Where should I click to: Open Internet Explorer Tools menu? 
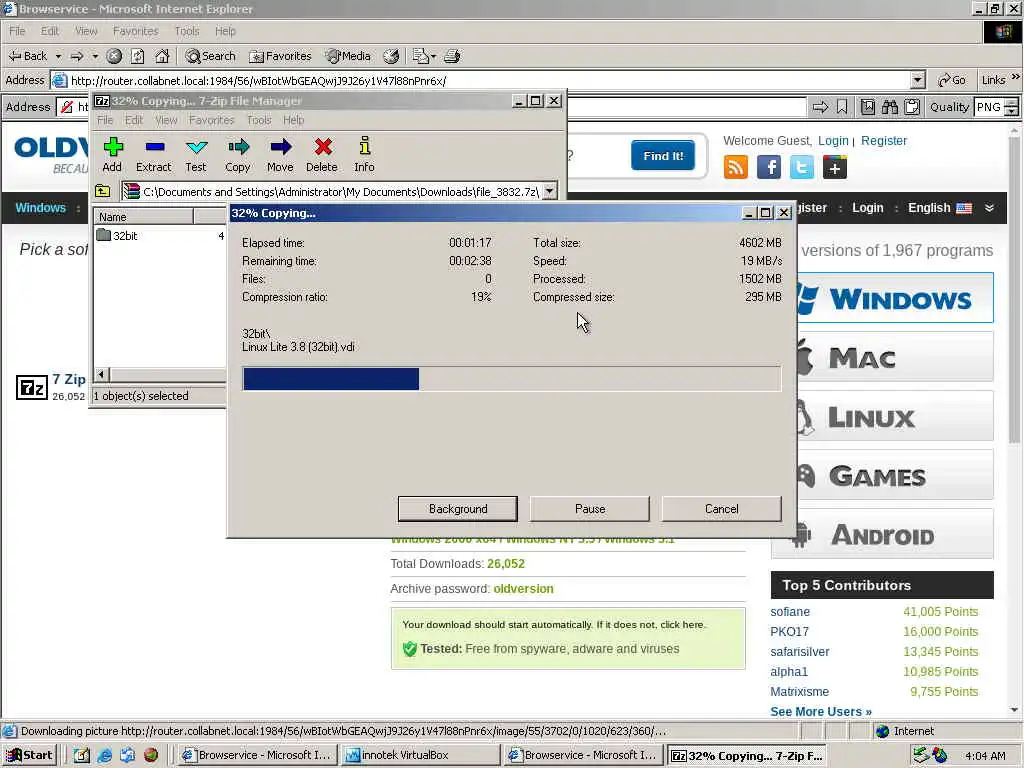[x=187, y=31]
